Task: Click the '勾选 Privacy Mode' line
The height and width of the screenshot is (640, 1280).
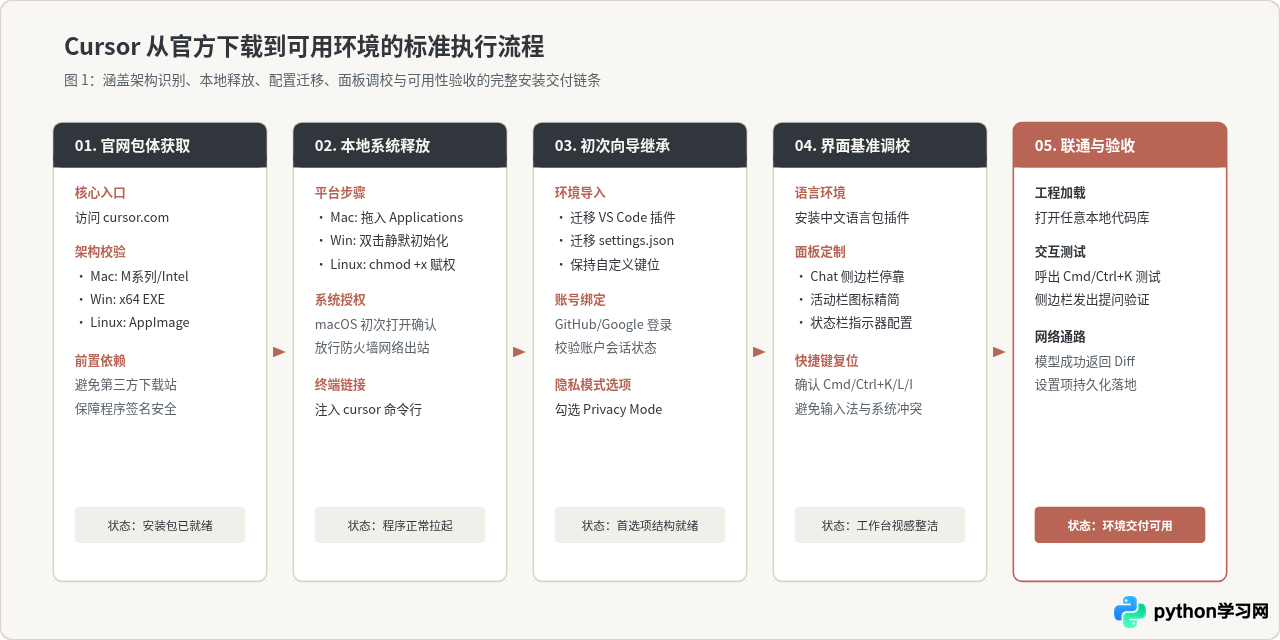Action: (609, 409)
